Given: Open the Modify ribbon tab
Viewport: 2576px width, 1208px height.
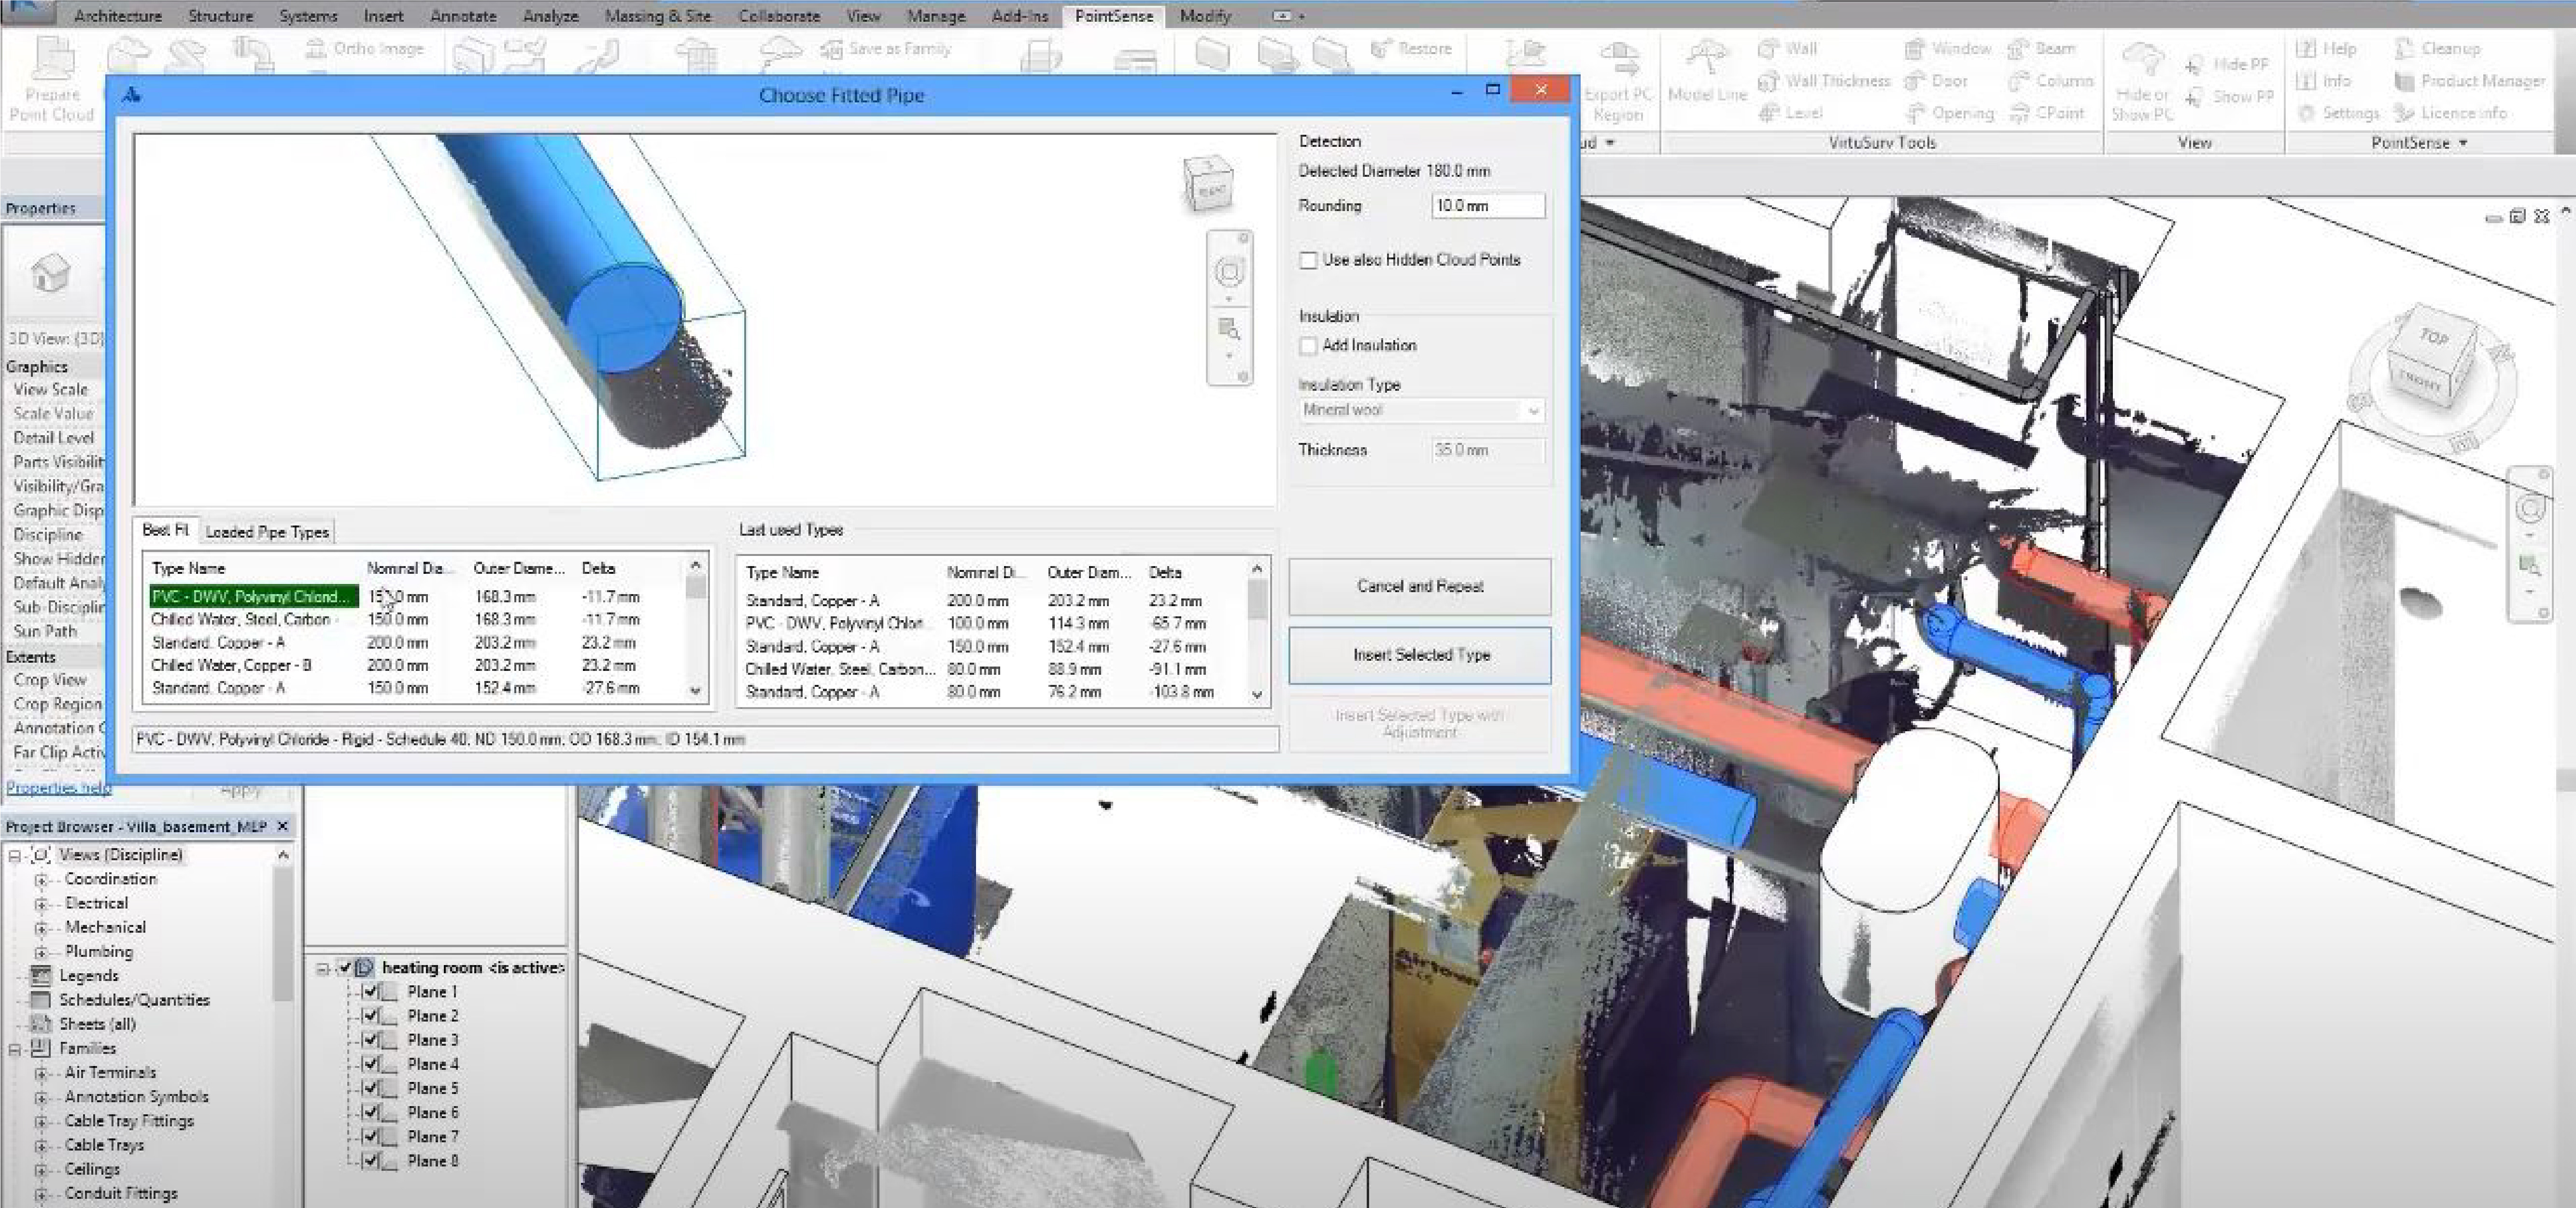Looking at the screenshot, I should tap(1205, 16).
